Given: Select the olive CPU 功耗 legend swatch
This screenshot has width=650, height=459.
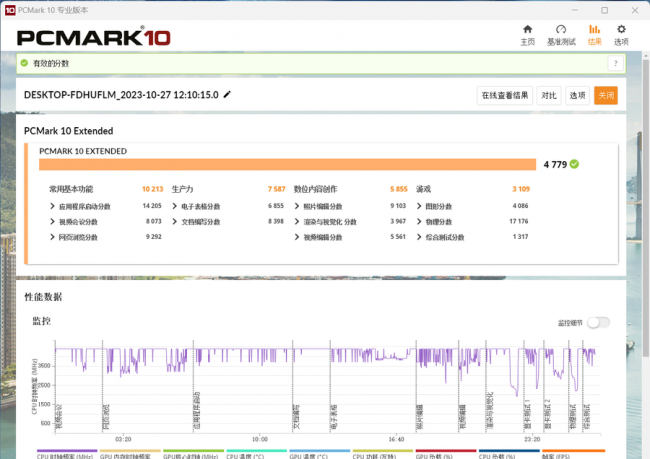Looking at the screenshot, I should click(383, 451).
